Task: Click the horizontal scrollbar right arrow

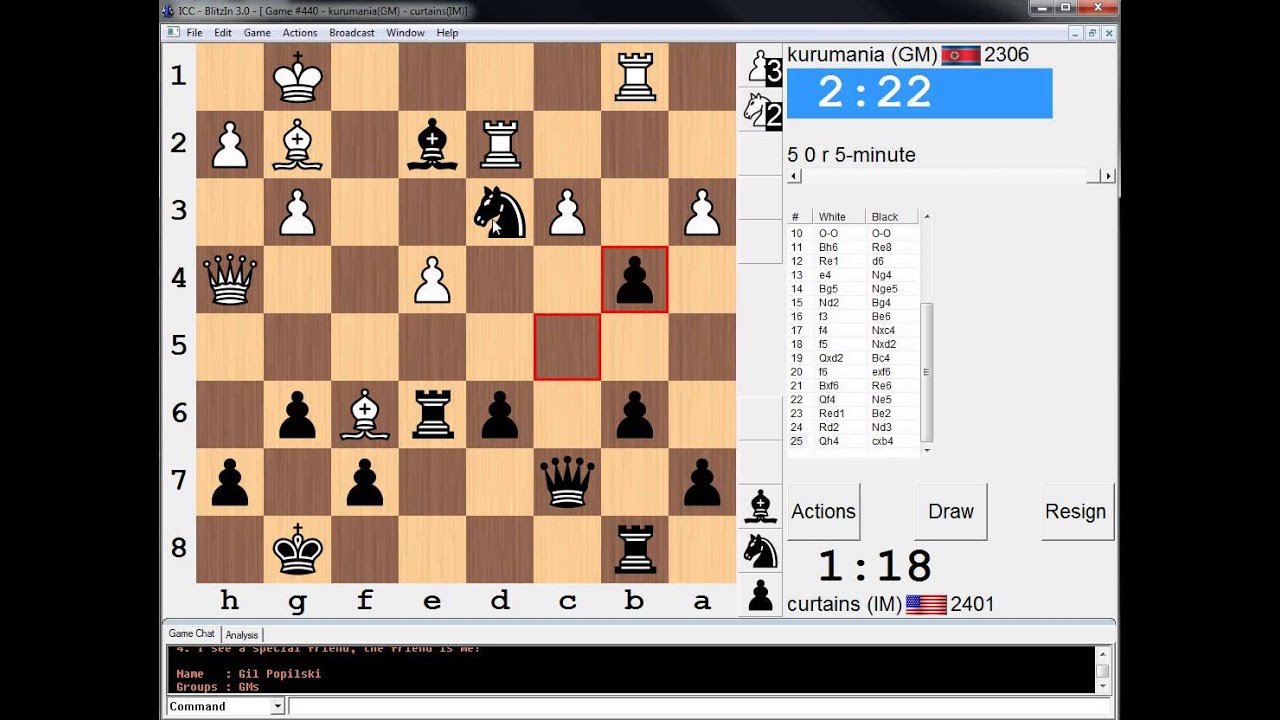Action: point(1107,176)
